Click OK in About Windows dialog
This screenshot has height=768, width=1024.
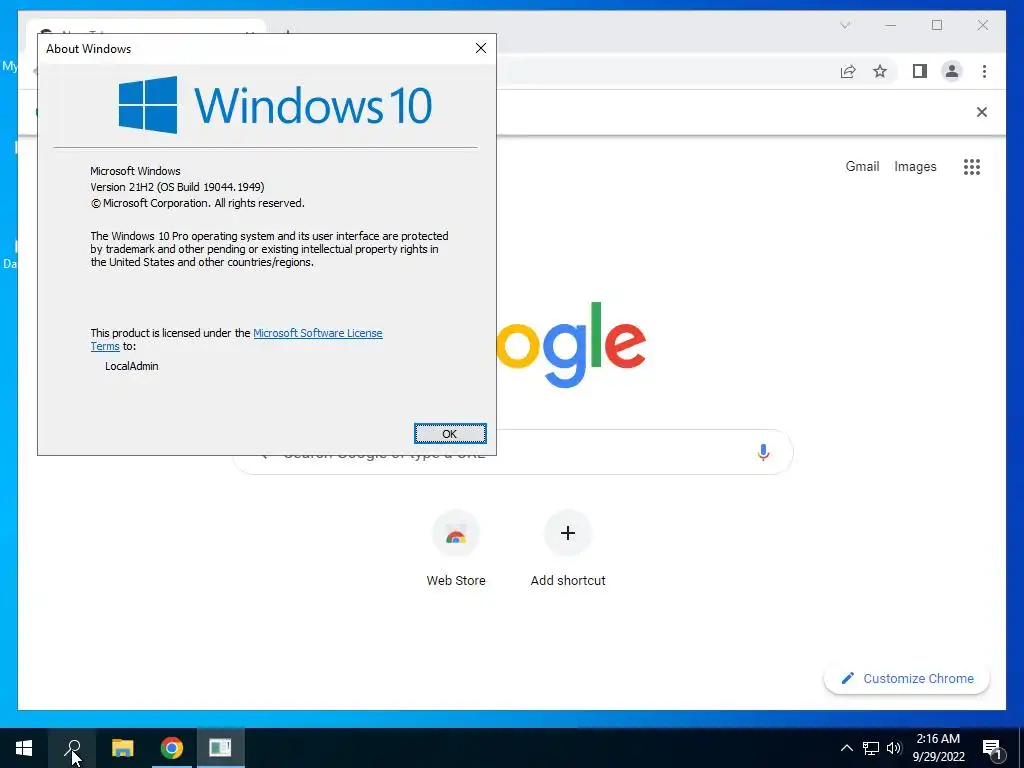[x=450, y=434]
